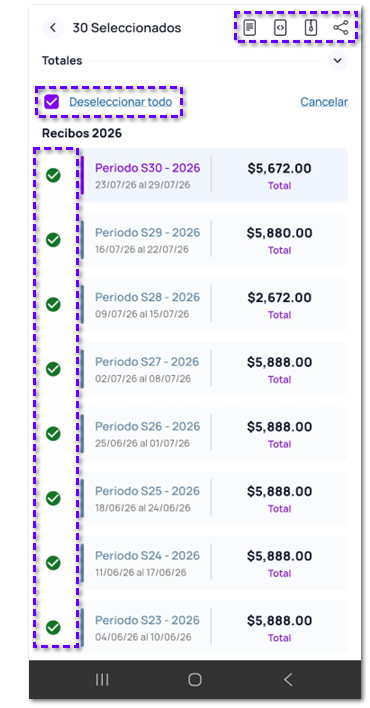The width and height of the screenshot is (370, 708).
Task: Open the Periodo S29 - 2026 receipt
Action: [x=214, y=240]
